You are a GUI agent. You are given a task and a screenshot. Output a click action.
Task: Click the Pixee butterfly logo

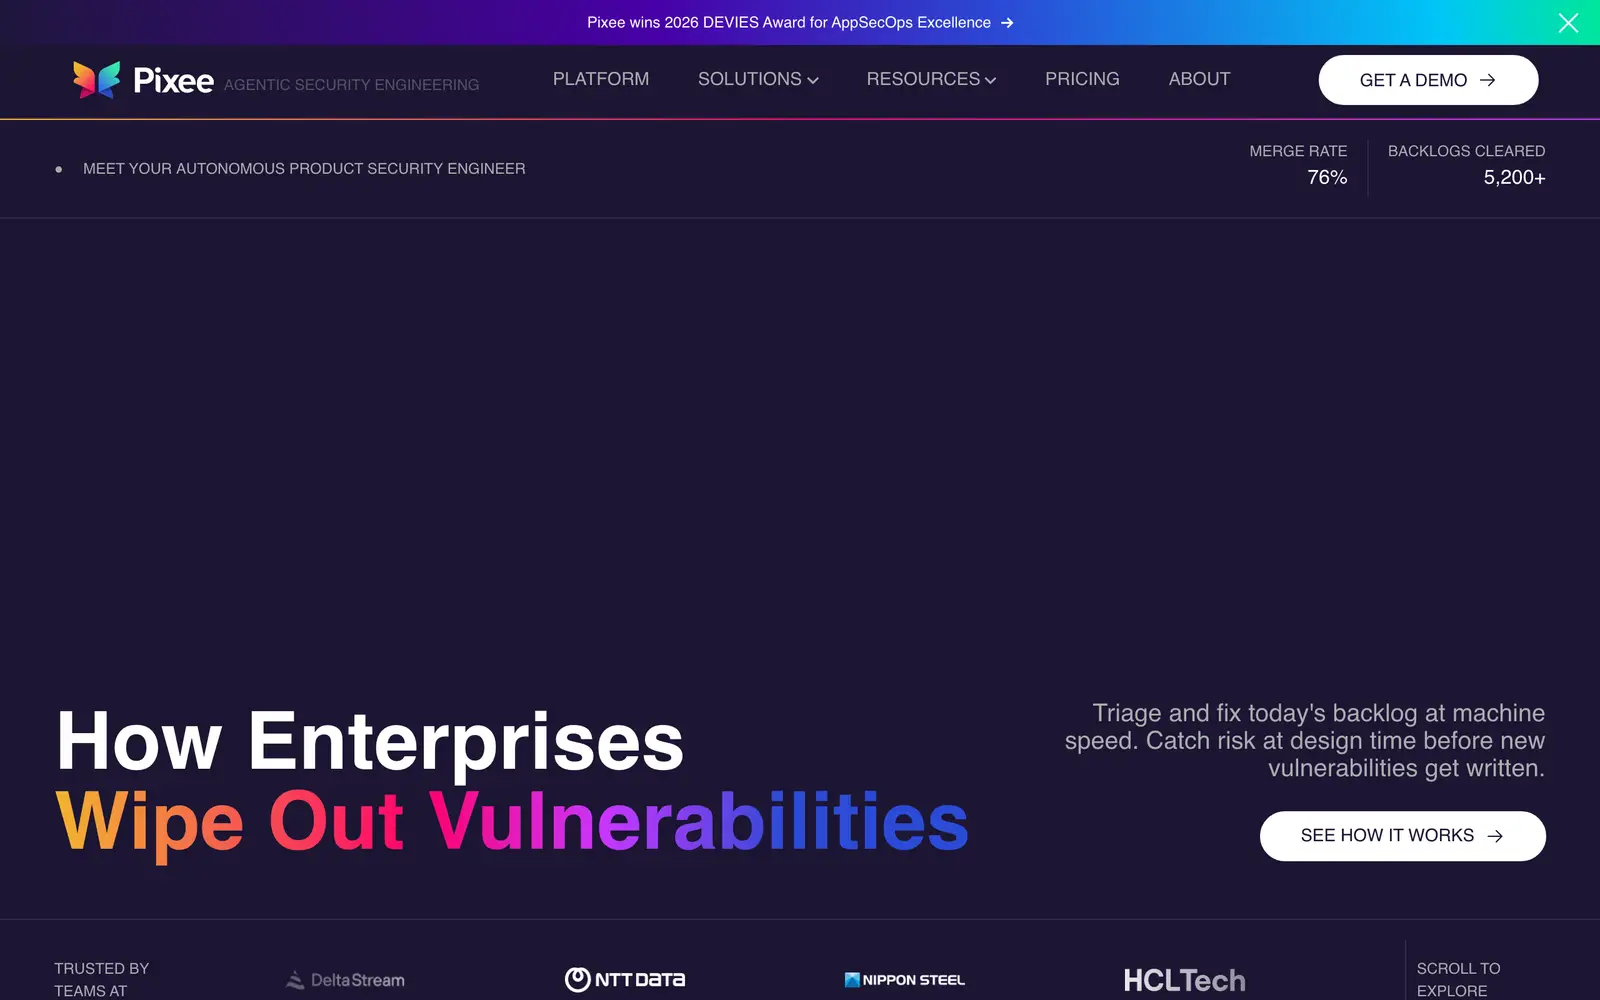click(x=97, y=79)
